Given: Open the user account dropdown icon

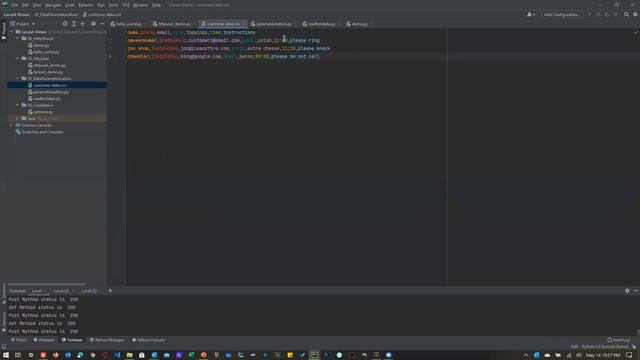Looking at the screenshot, I should 531,14.
